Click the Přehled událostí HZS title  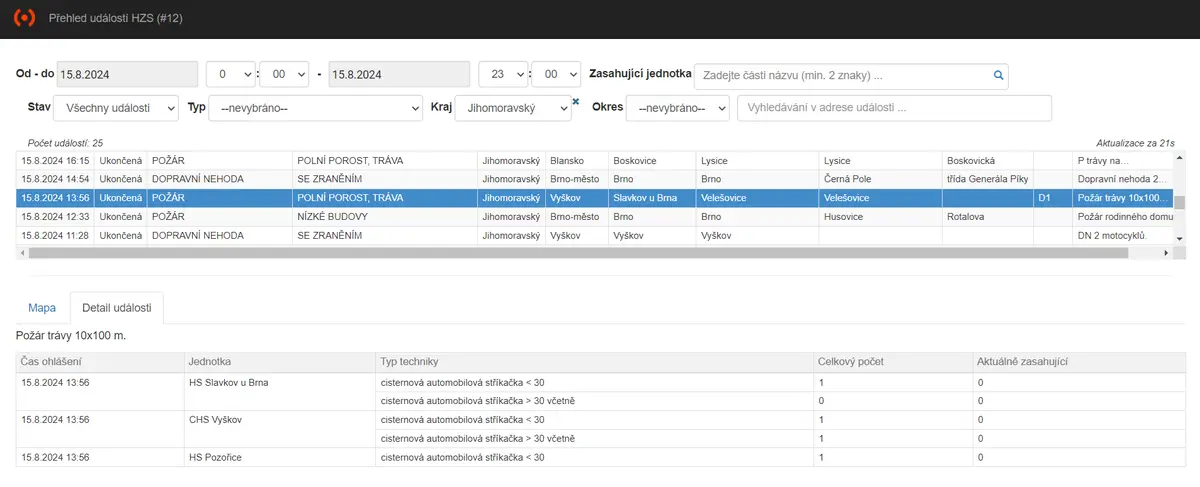click(x=116, y=18)
